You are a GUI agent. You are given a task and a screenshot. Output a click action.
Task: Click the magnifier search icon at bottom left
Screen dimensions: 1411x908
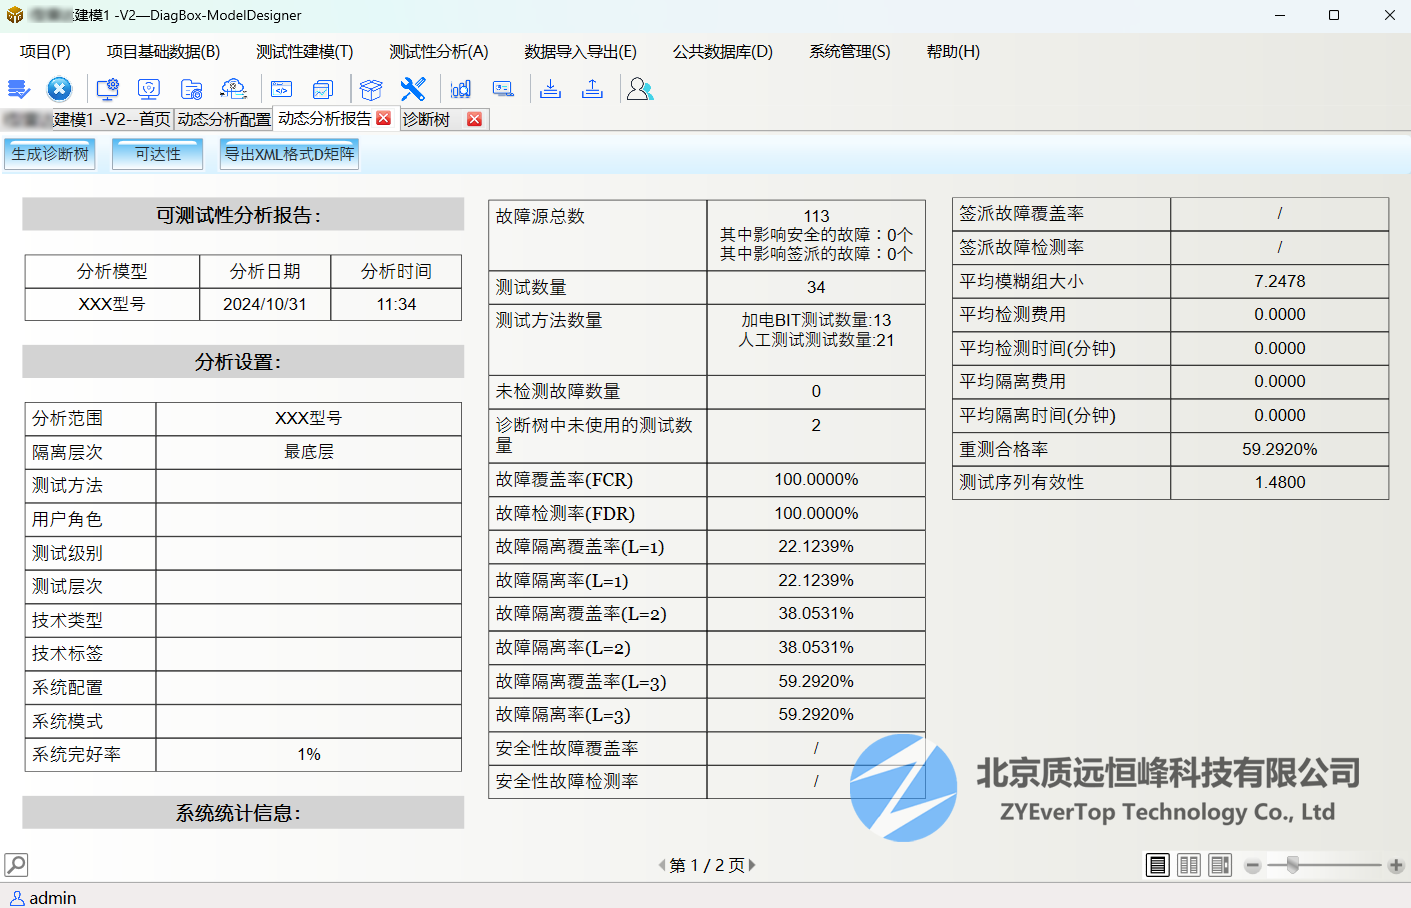coord(16,865)
